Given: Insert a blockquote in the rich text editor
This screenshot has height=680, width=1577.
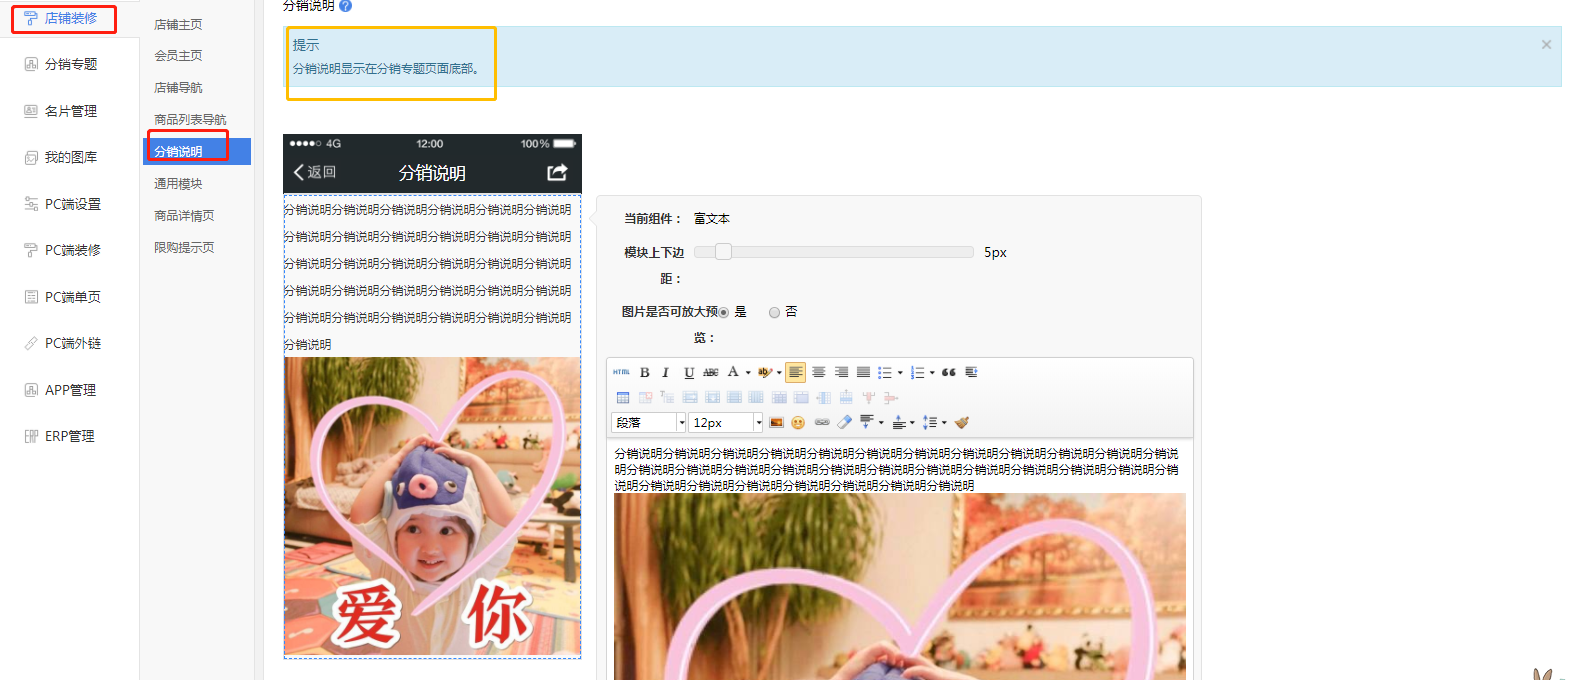Looking at the screenshot, I should point(948,372).
